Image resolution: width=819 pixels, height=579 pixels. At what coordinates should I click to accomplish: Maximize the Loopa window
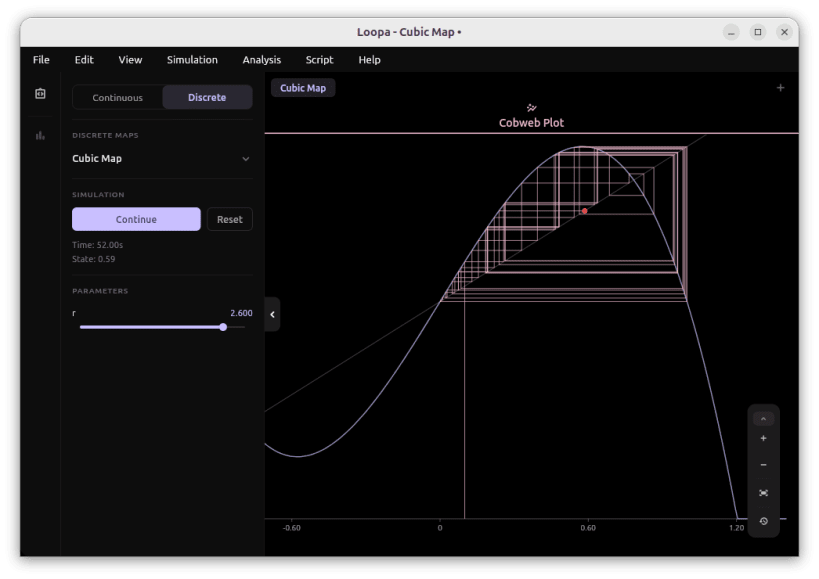758,32
